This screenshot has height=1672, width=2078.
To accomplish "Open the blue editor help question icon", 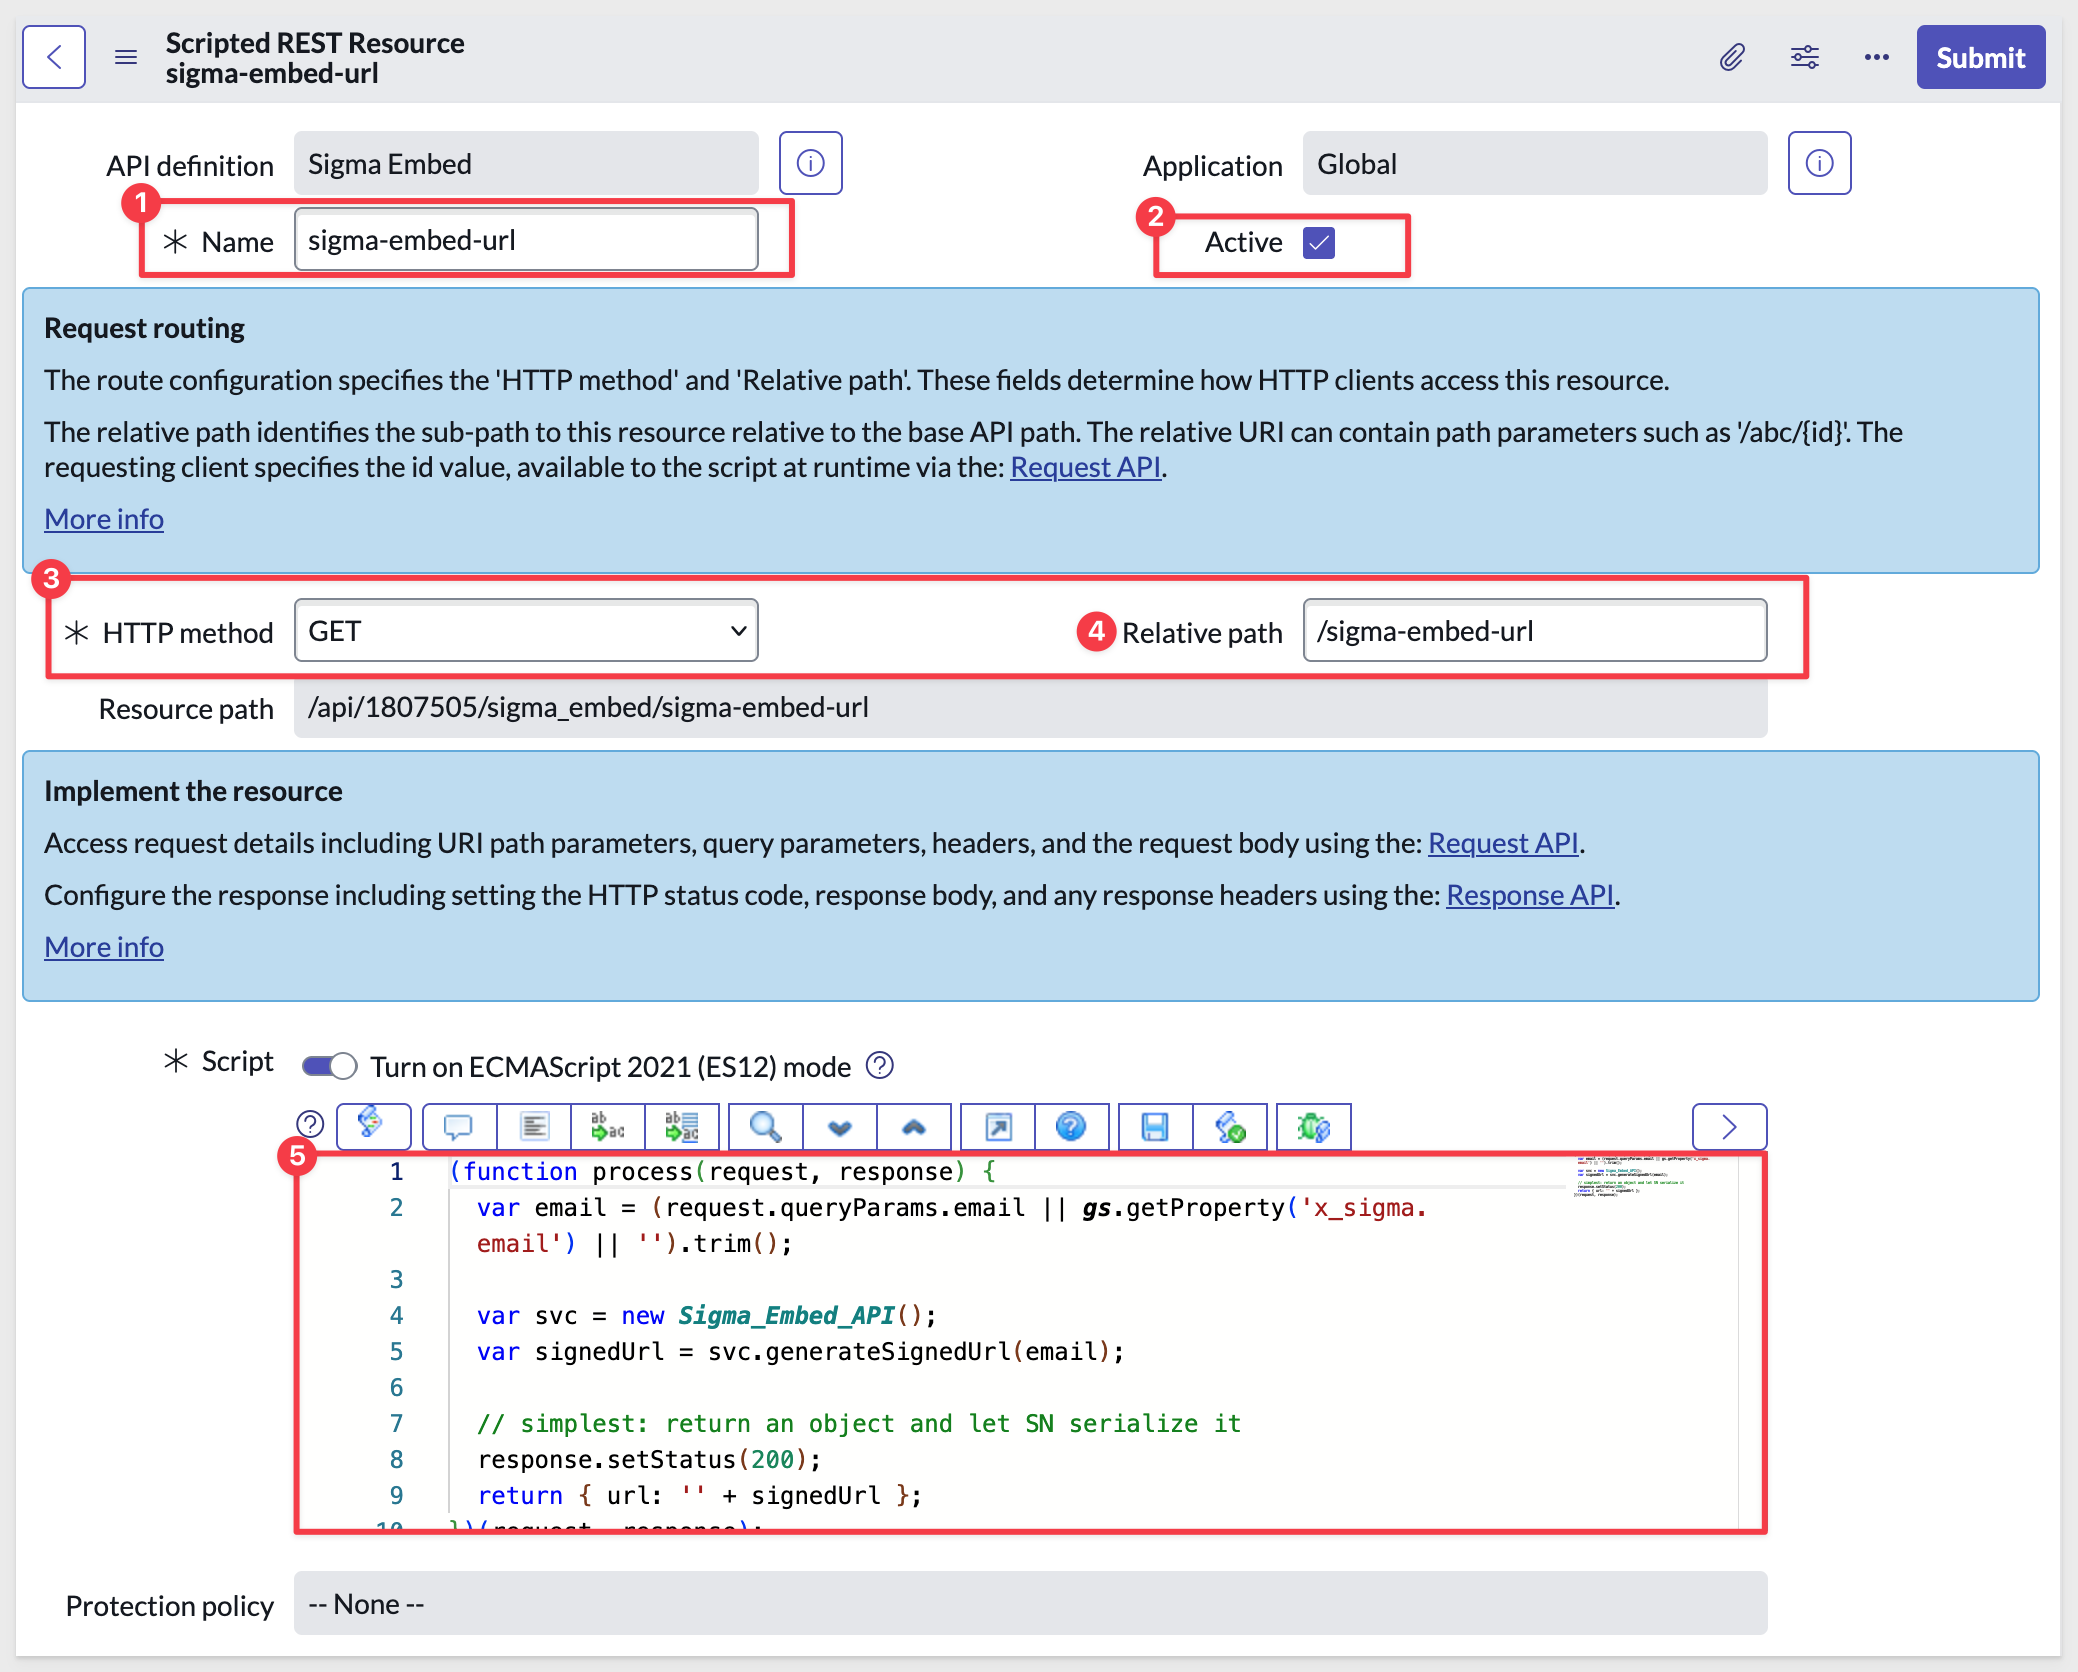I will 1071,1126.
